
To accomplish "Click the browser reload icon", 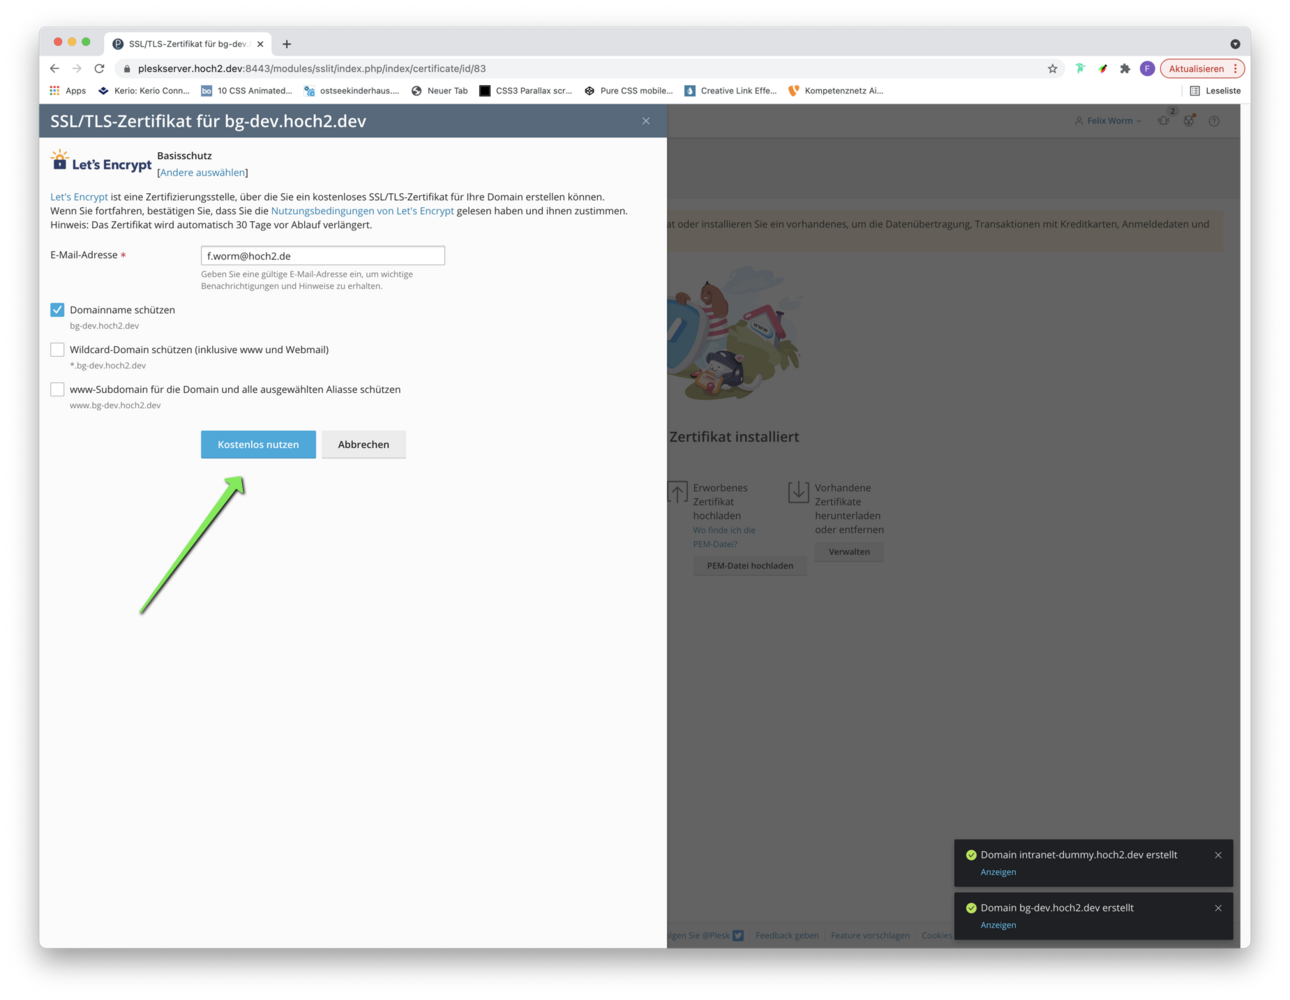I will tap(99, 69).
